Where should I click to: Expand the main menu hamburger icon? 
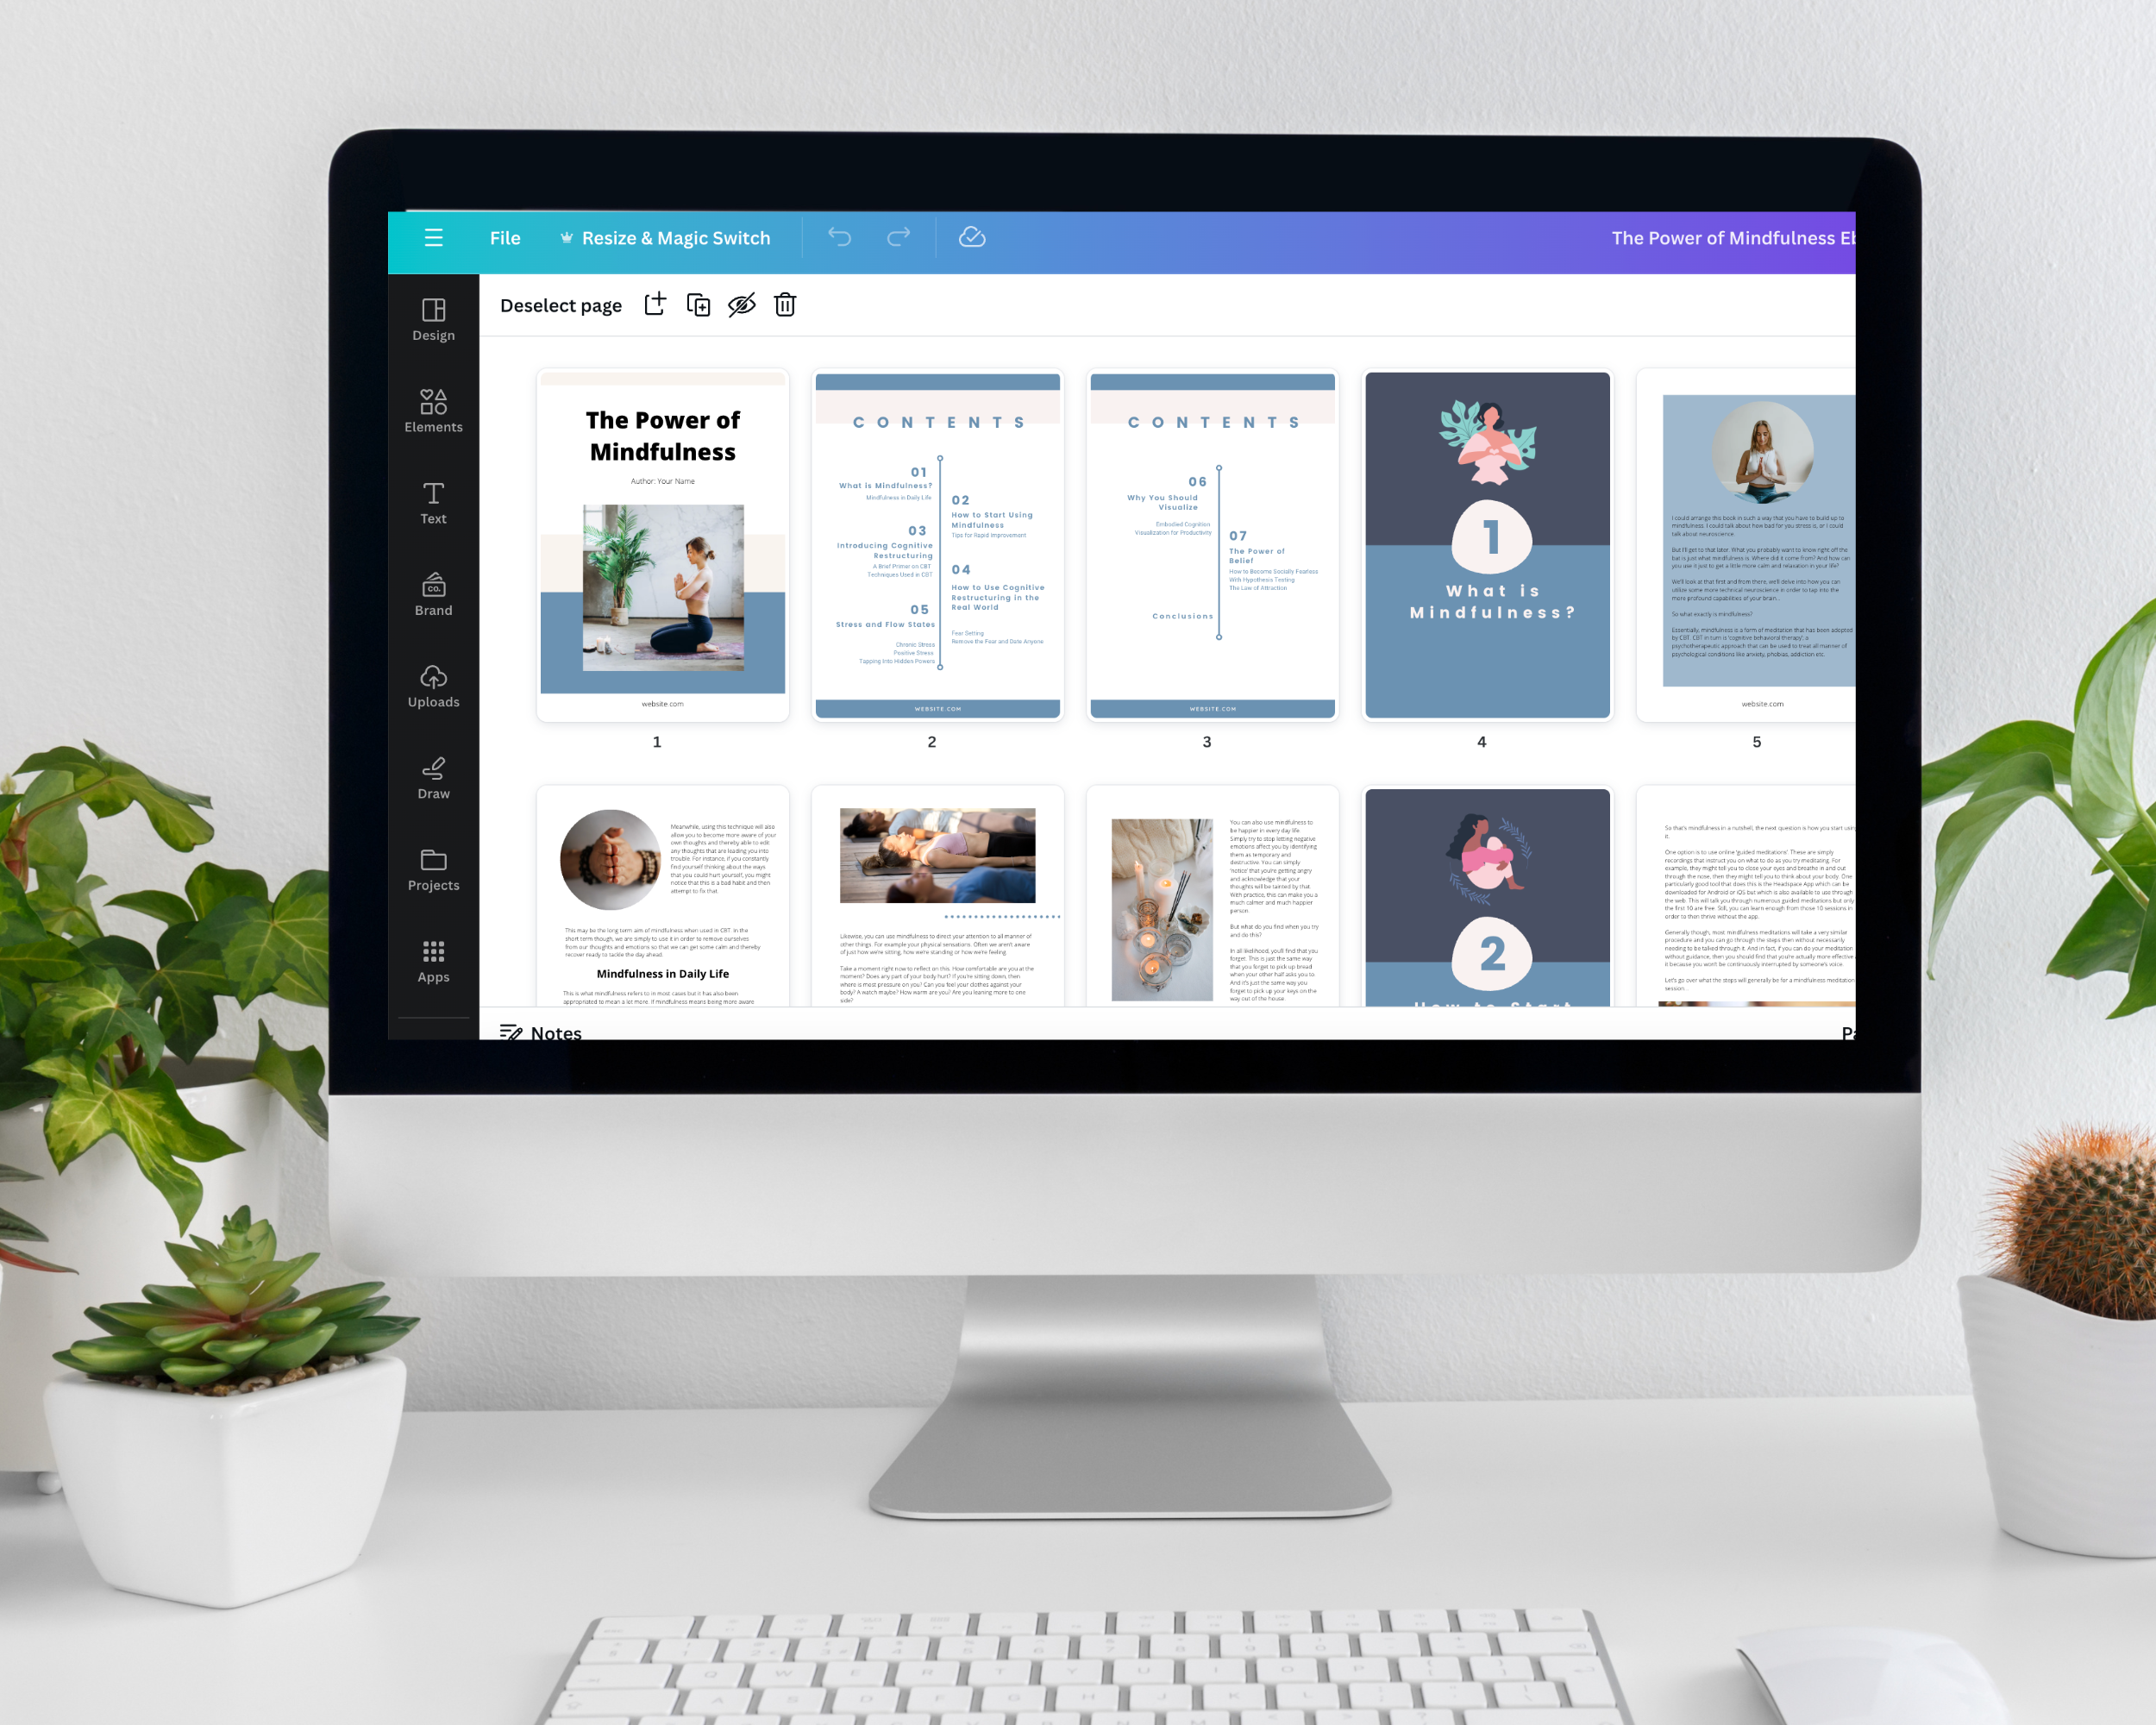tap(433, 235)
